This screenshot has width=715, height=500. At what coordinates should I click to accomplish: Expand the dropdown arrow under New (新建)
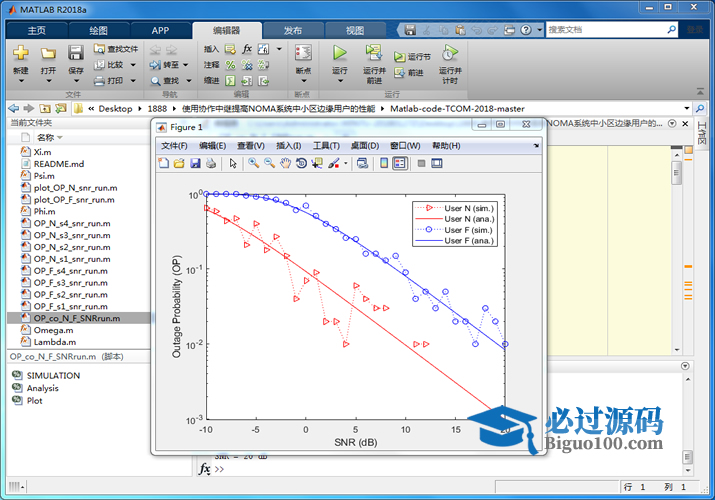click(21, 81)
